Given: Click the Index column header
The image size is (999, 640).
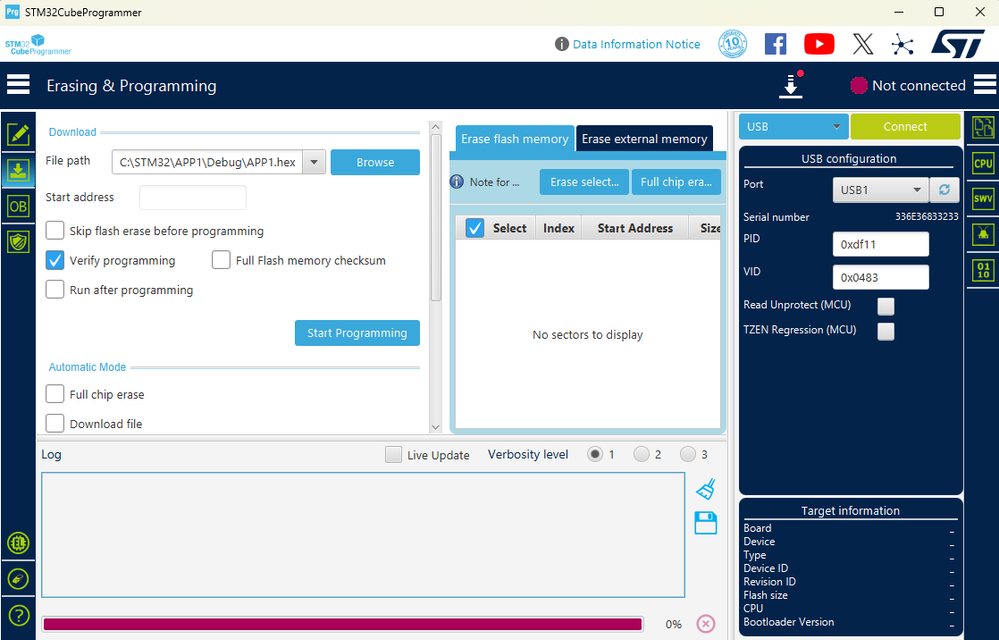Looking at the screenshot, I should [559, 228].
